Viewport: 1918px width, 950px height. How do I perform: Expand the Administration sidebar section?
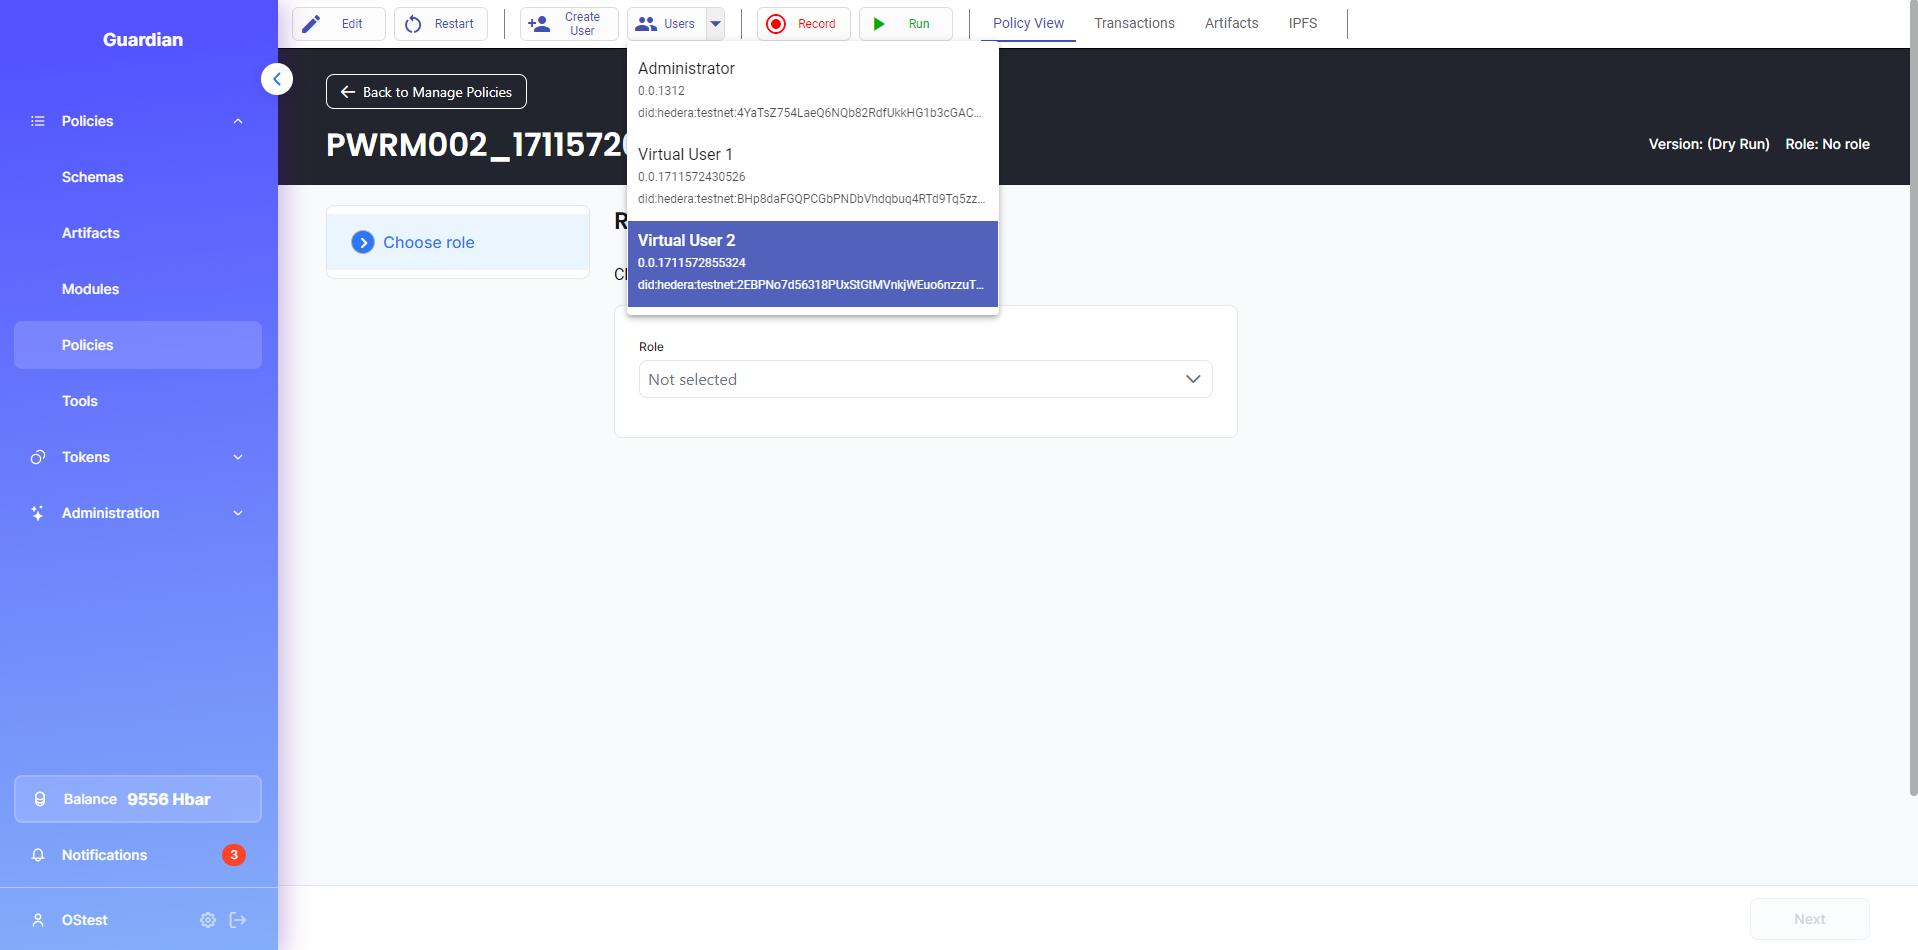[237, 513]
